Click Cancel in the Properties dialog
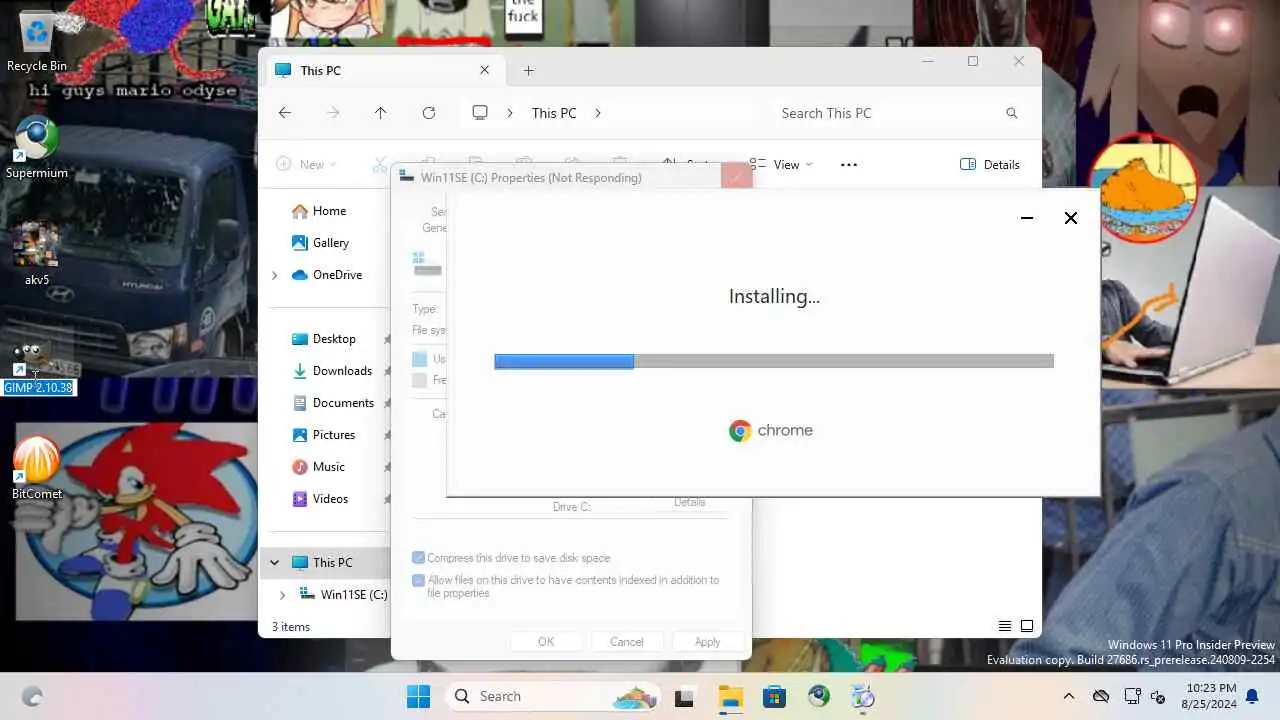 627,642
